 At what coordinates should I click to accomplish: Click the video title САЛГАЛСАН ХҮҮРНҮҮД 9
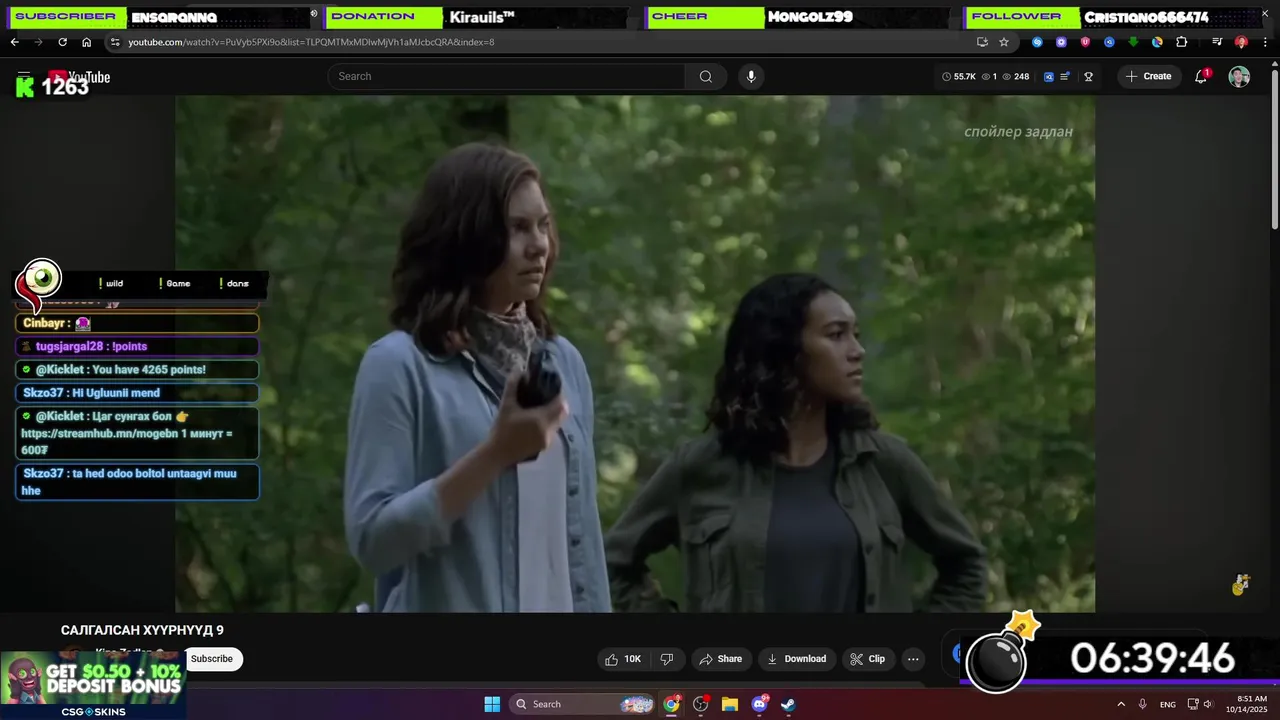(142, 630)
